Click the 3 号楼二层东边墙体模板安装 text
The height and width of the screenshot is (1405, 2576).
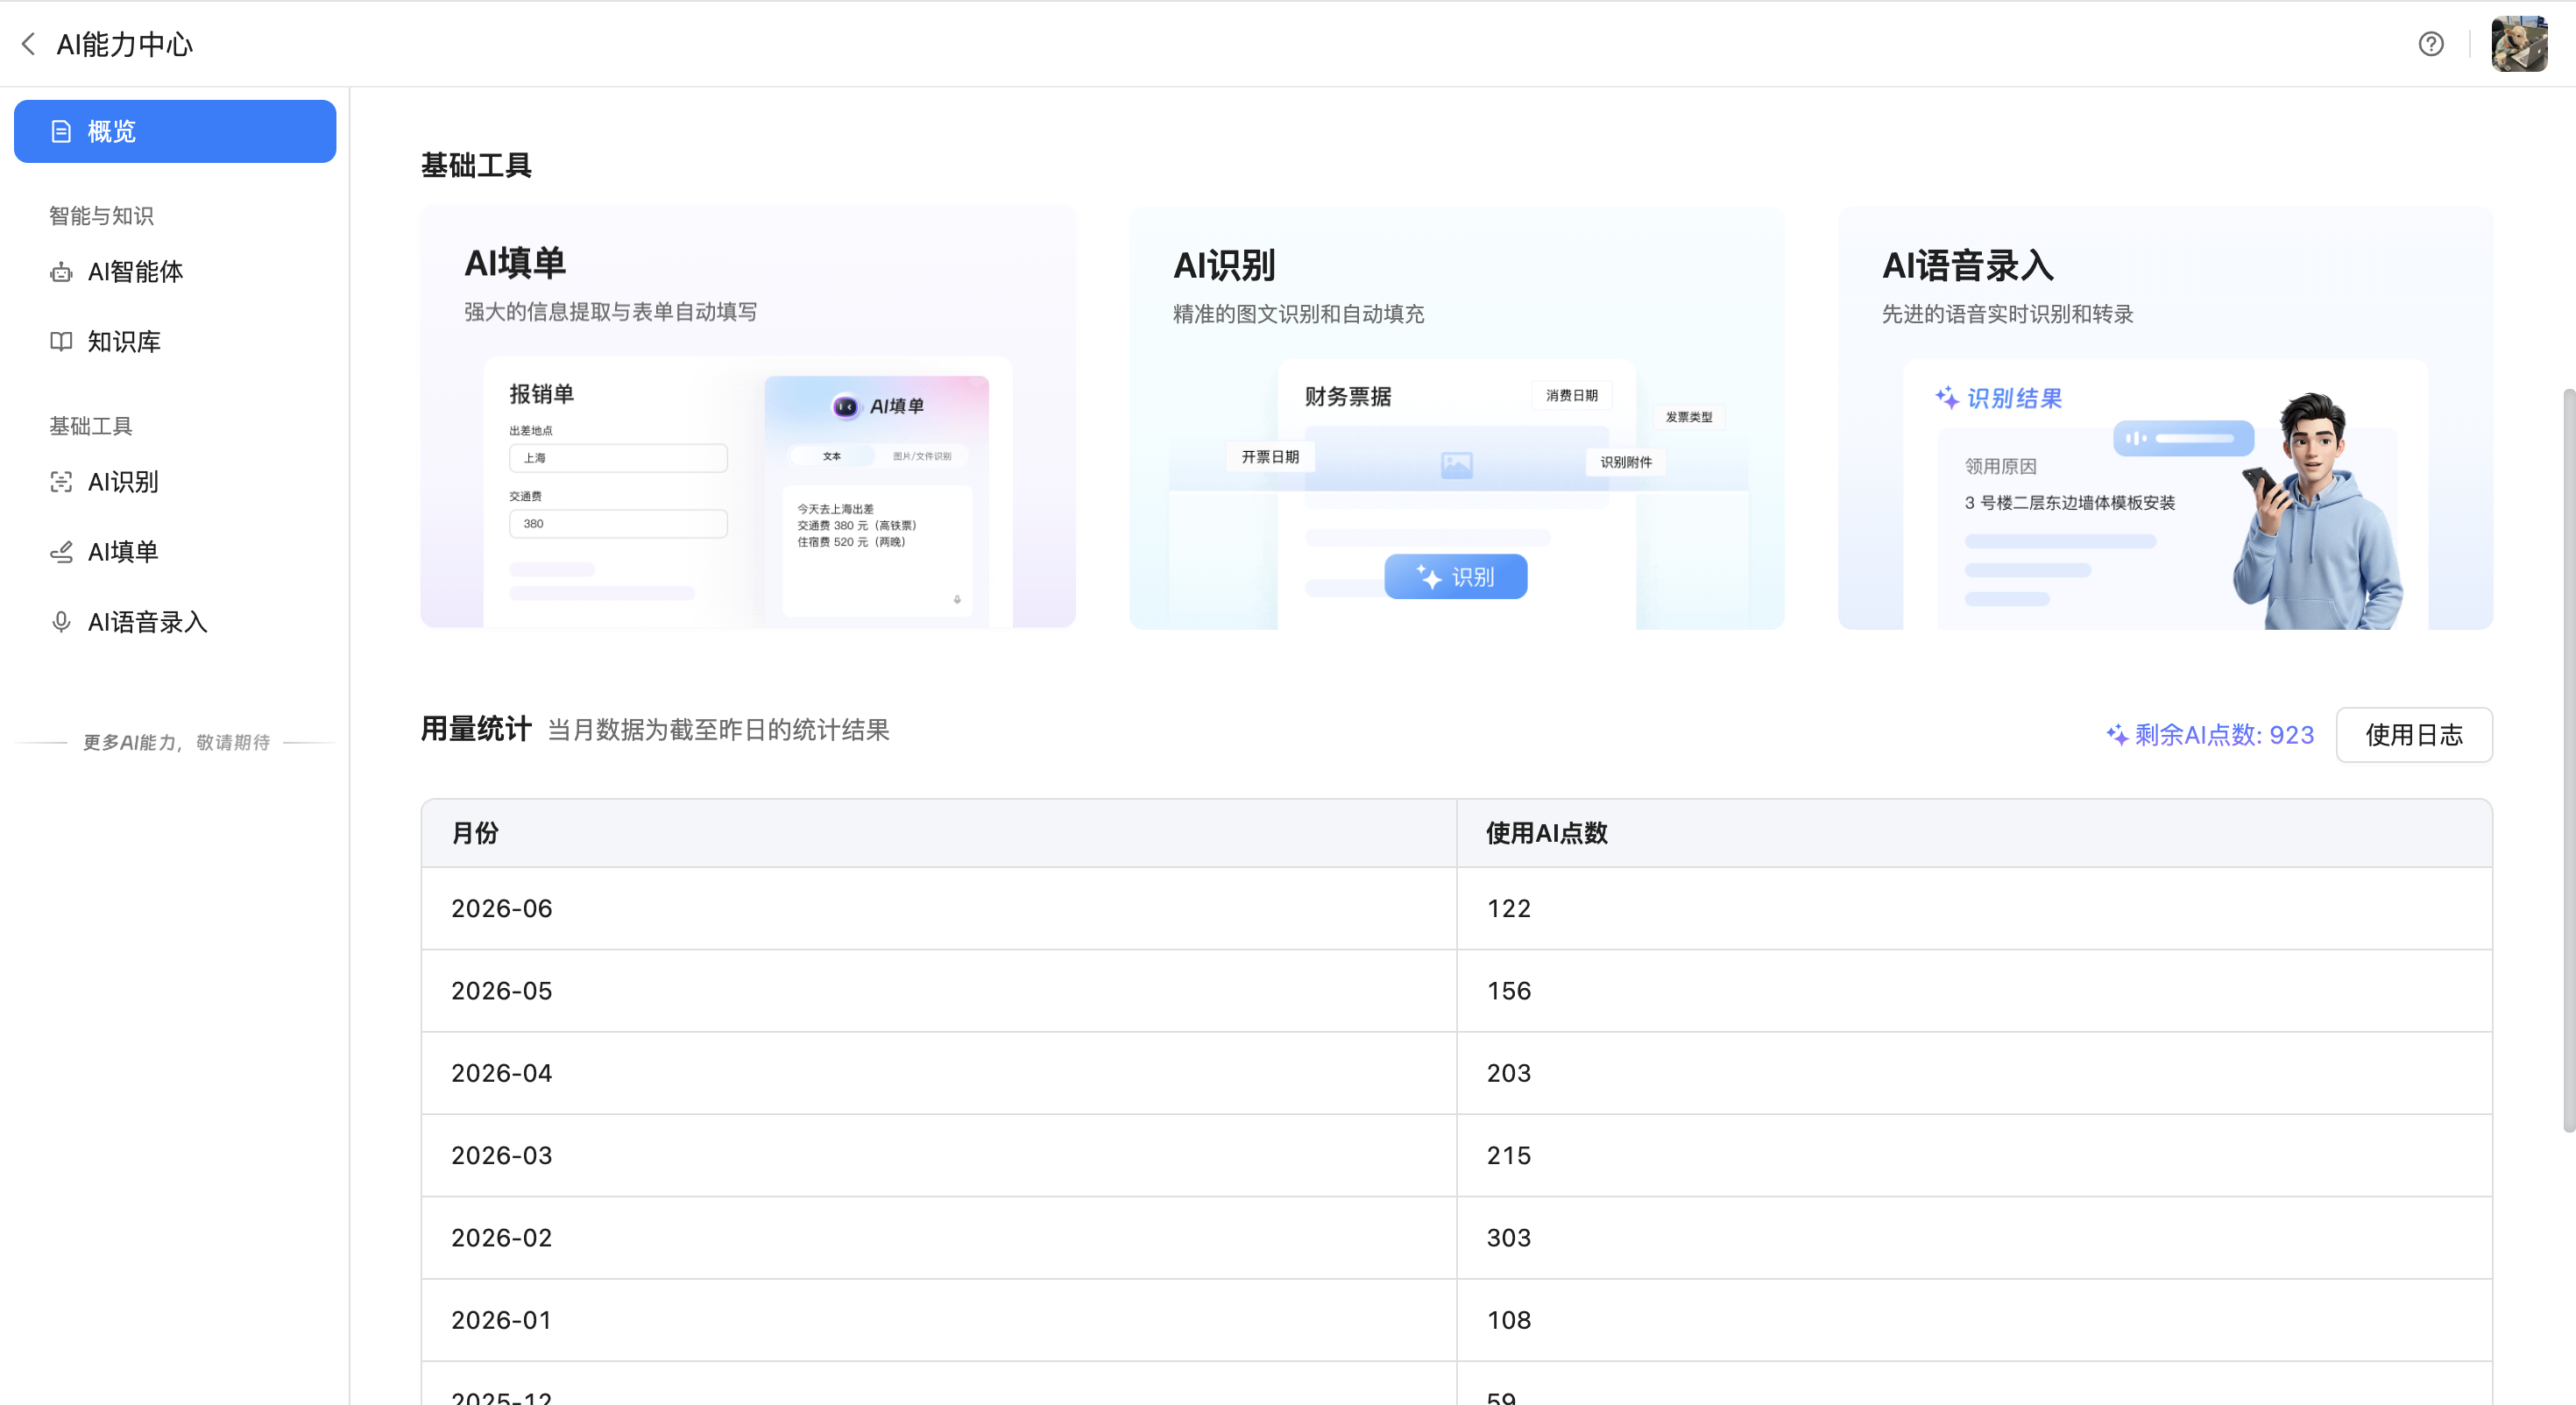coord(2069,503)
